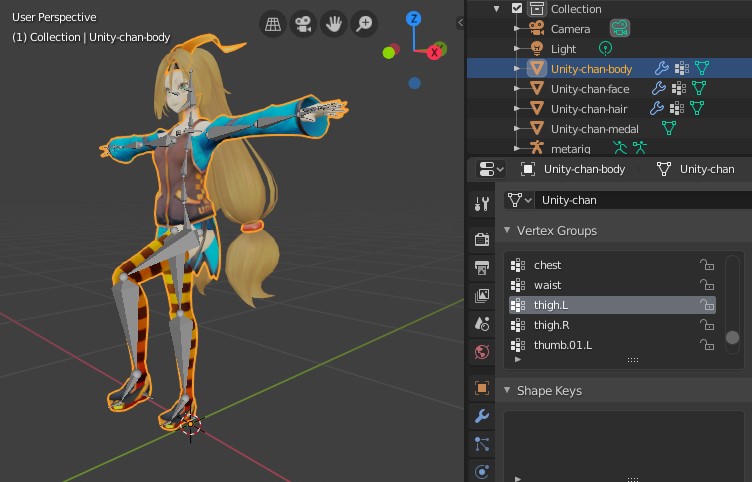Expand the Unity-chan-hair outliner entry

pos(517,109)
